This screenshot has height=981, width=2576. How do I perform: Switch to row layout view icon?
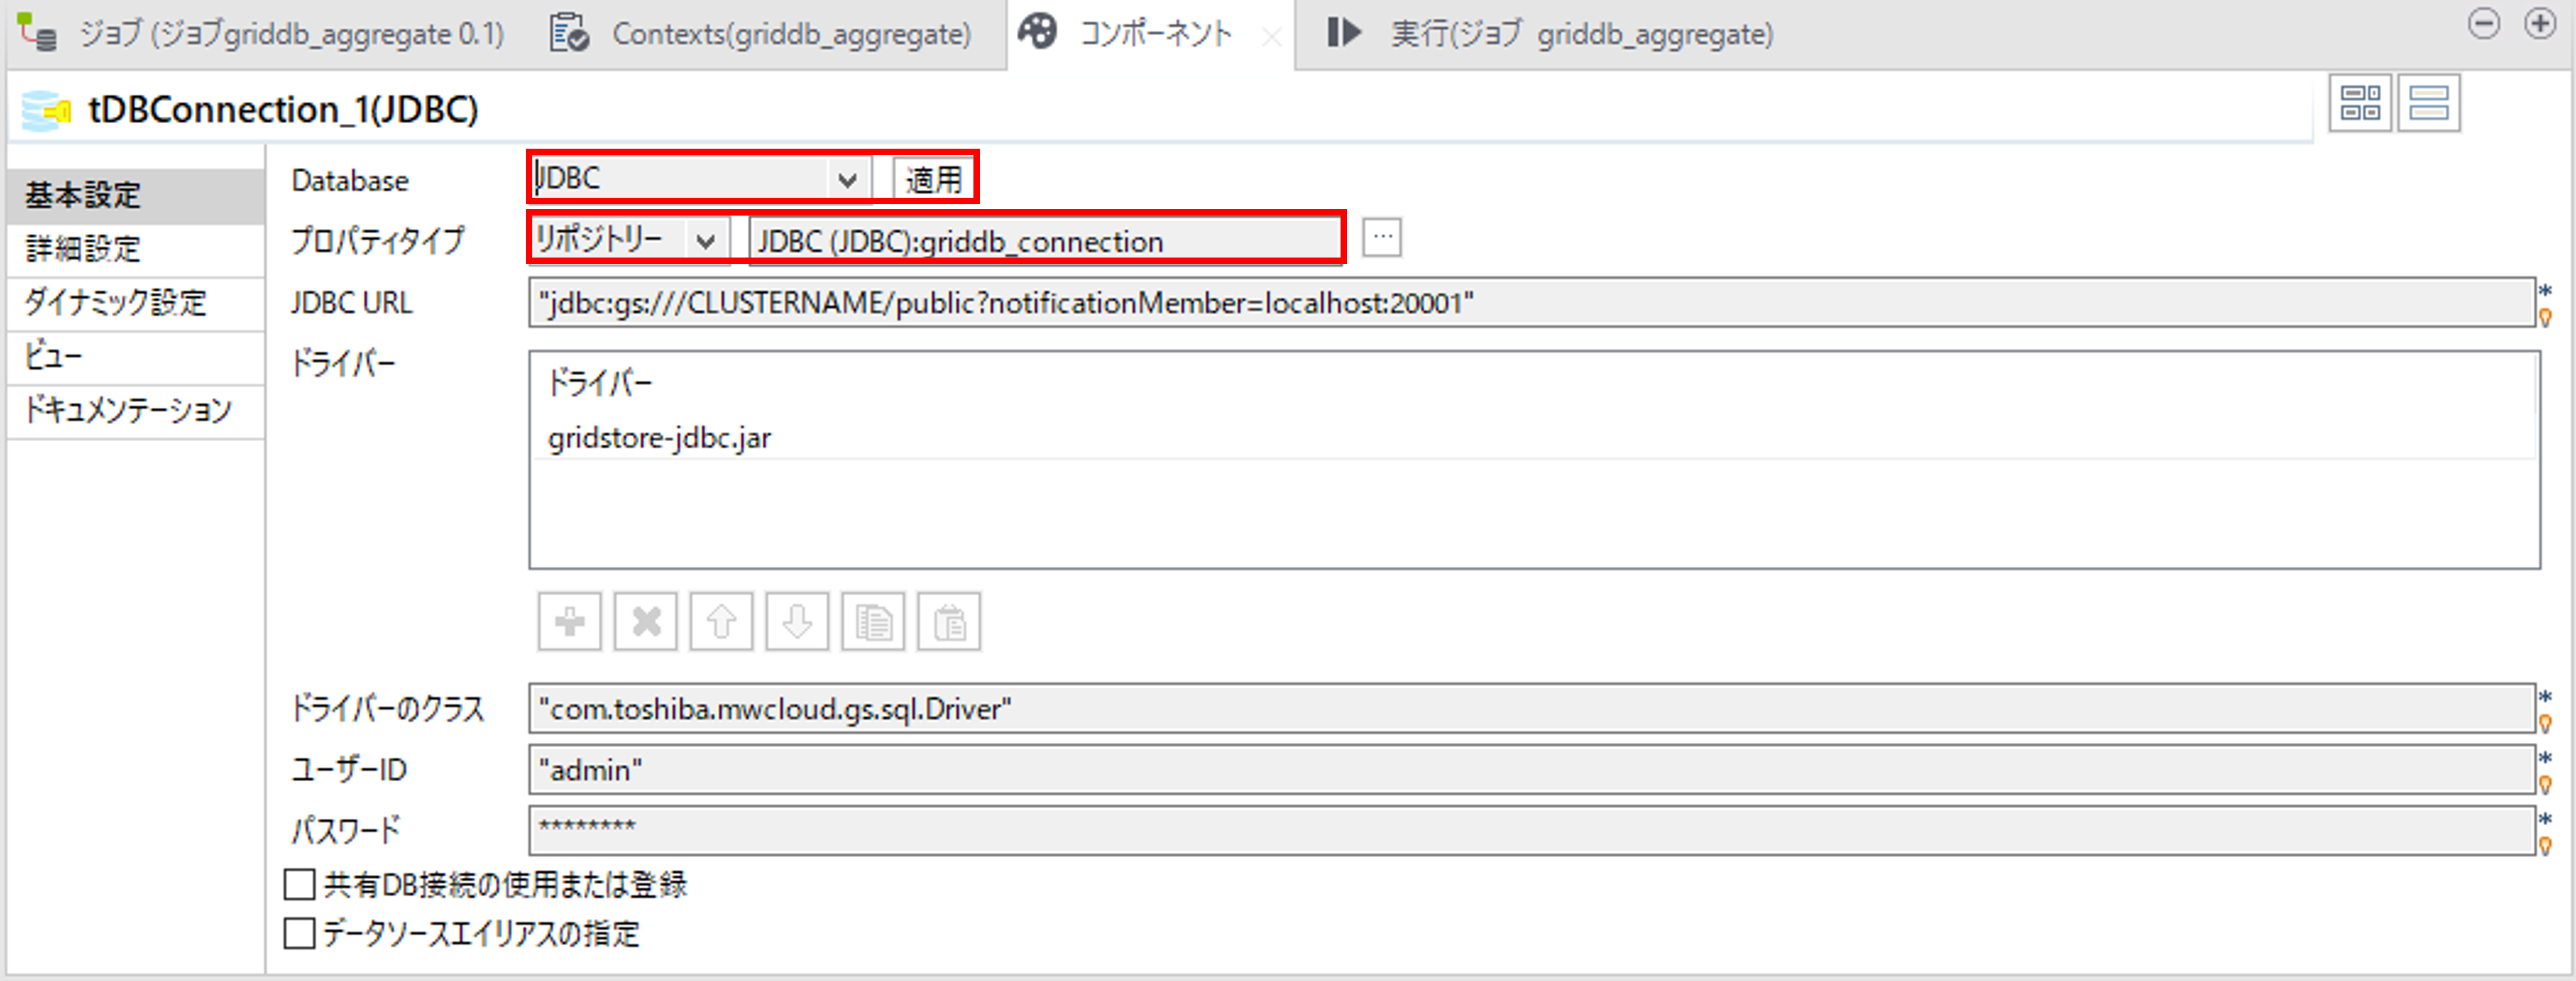[x=2427, y=103]
